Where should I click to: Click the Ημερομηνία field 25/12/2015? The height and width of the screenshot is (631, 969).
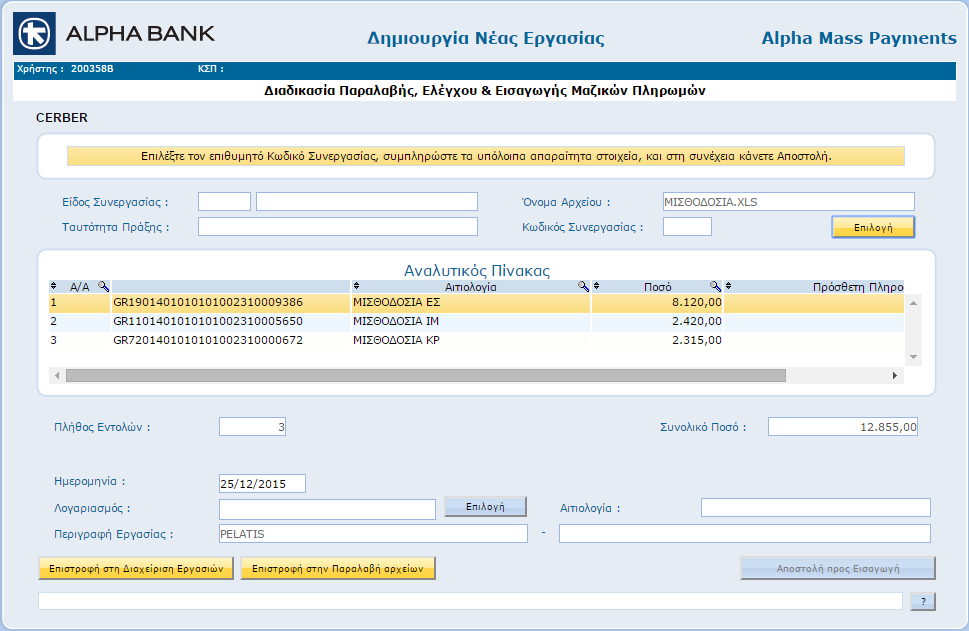click(263, 483)
